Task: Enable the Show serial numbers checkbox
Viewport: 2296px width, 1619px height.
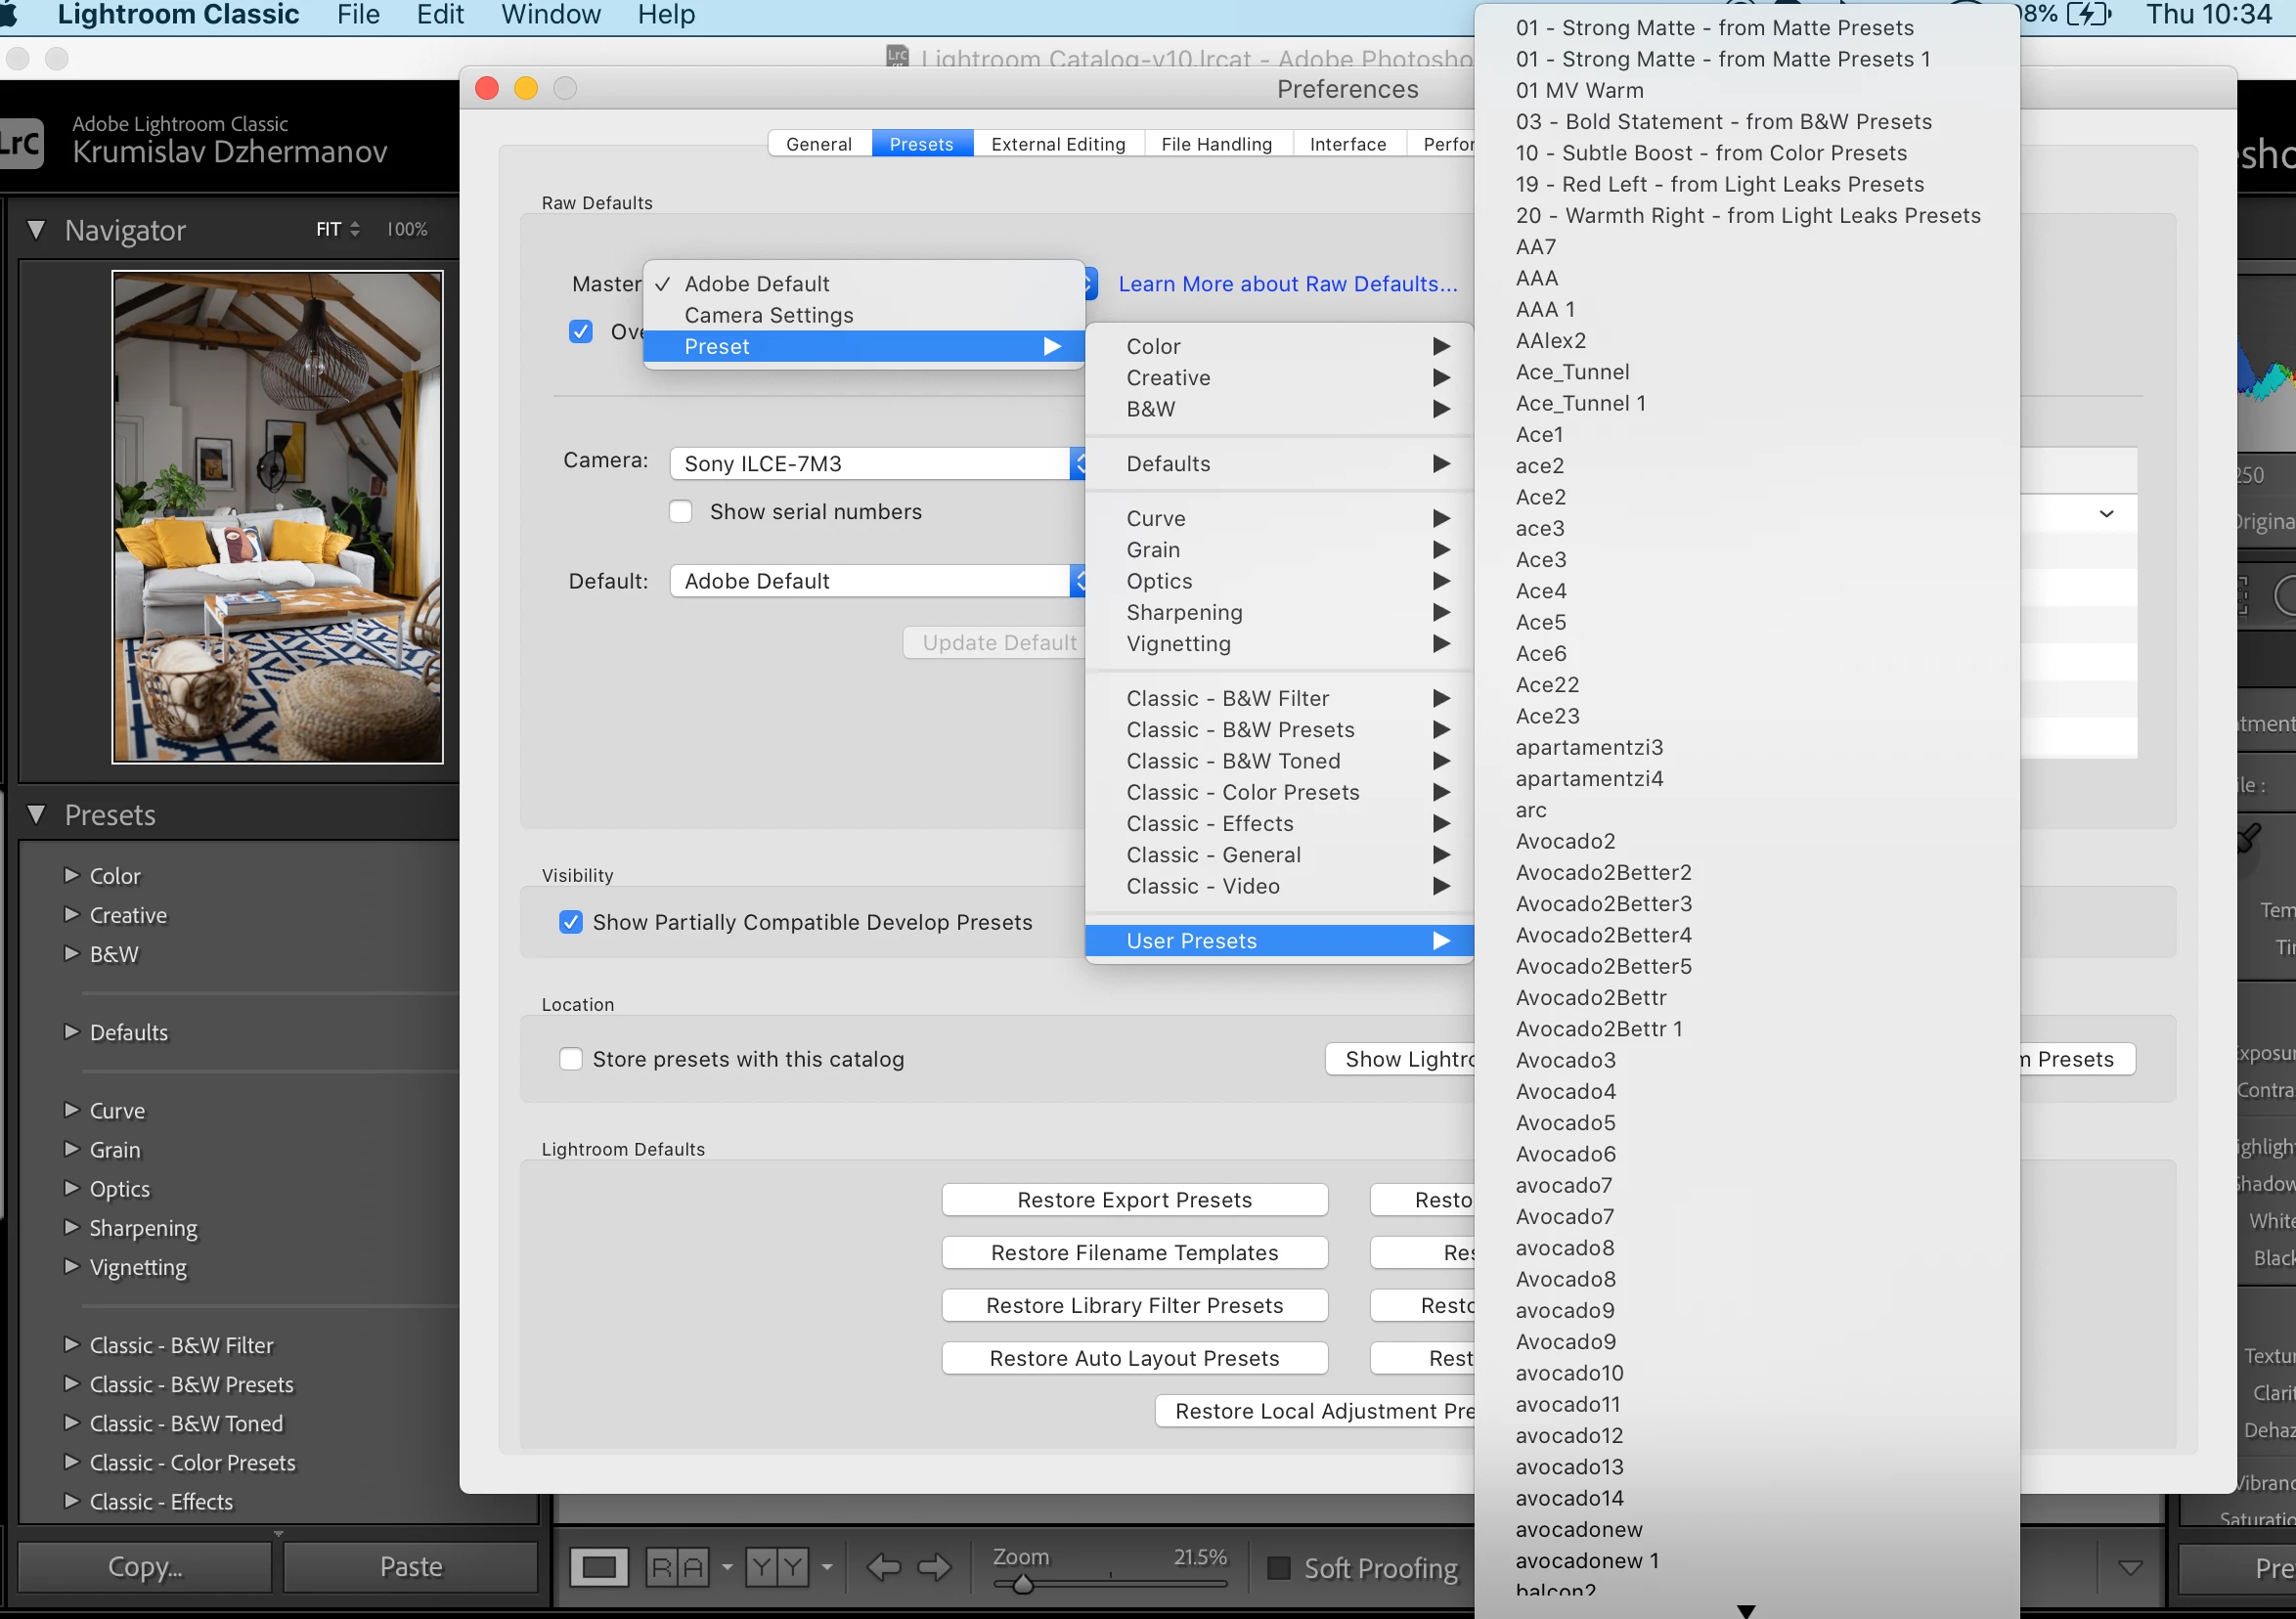Action: tap(681, 512)
